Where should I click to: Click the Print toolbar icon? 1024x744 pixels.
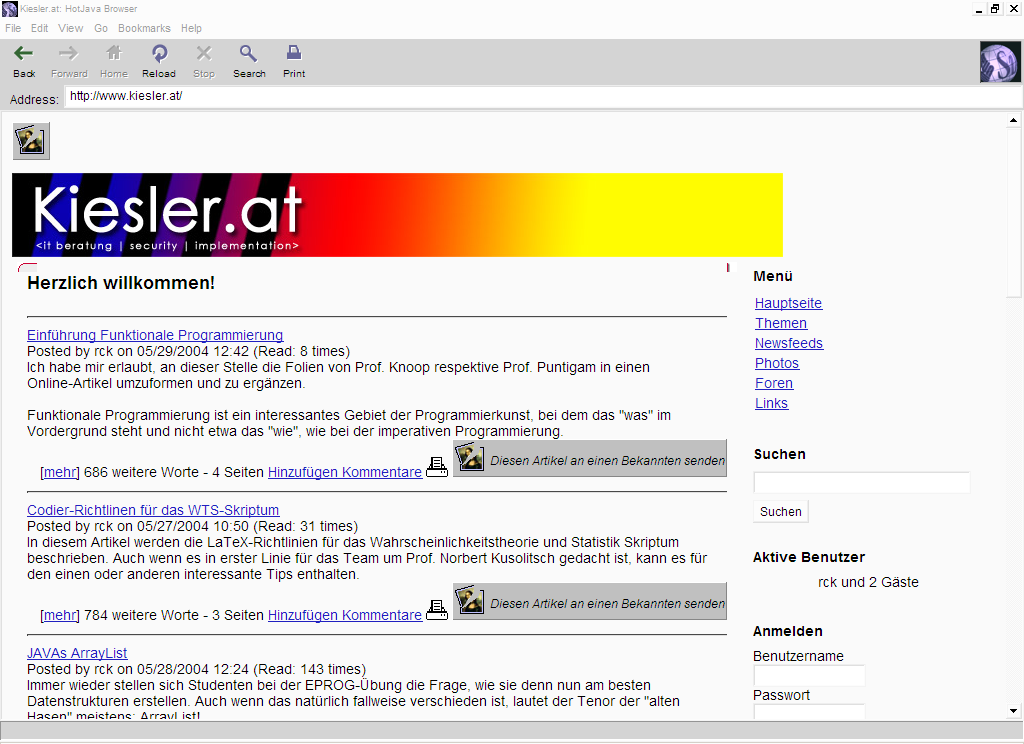pos(294,54)
